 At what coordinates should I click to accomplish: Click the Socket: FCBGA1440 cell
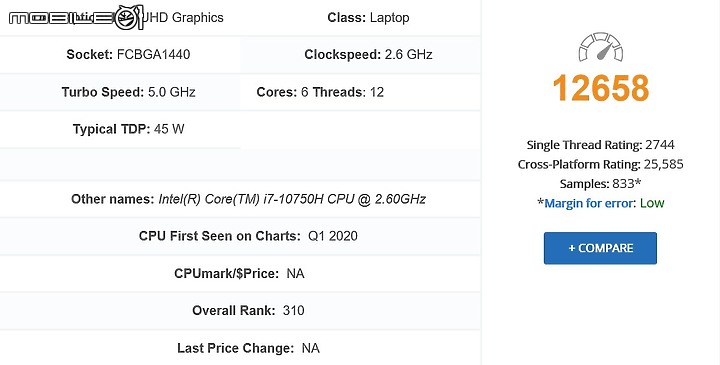coord(120,55)
